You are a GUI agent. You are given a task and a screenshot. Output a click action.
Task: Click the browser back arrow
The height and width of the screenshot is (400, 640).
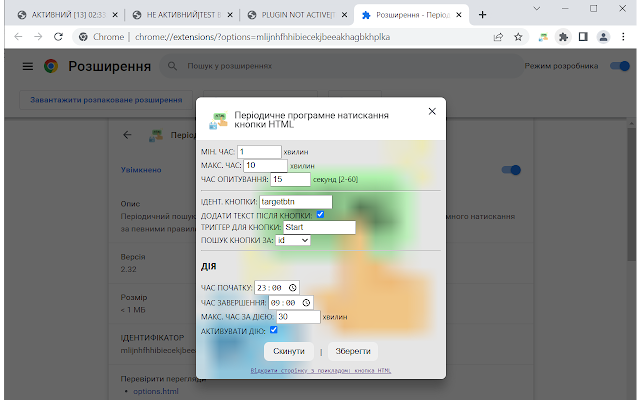point(18,37)
